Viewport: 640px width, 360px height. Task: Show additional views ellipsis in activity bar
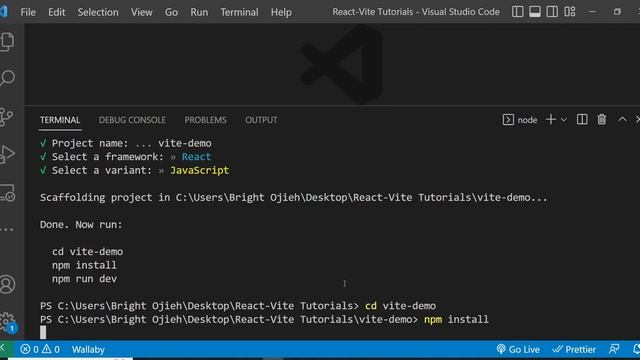coord(7,229)
